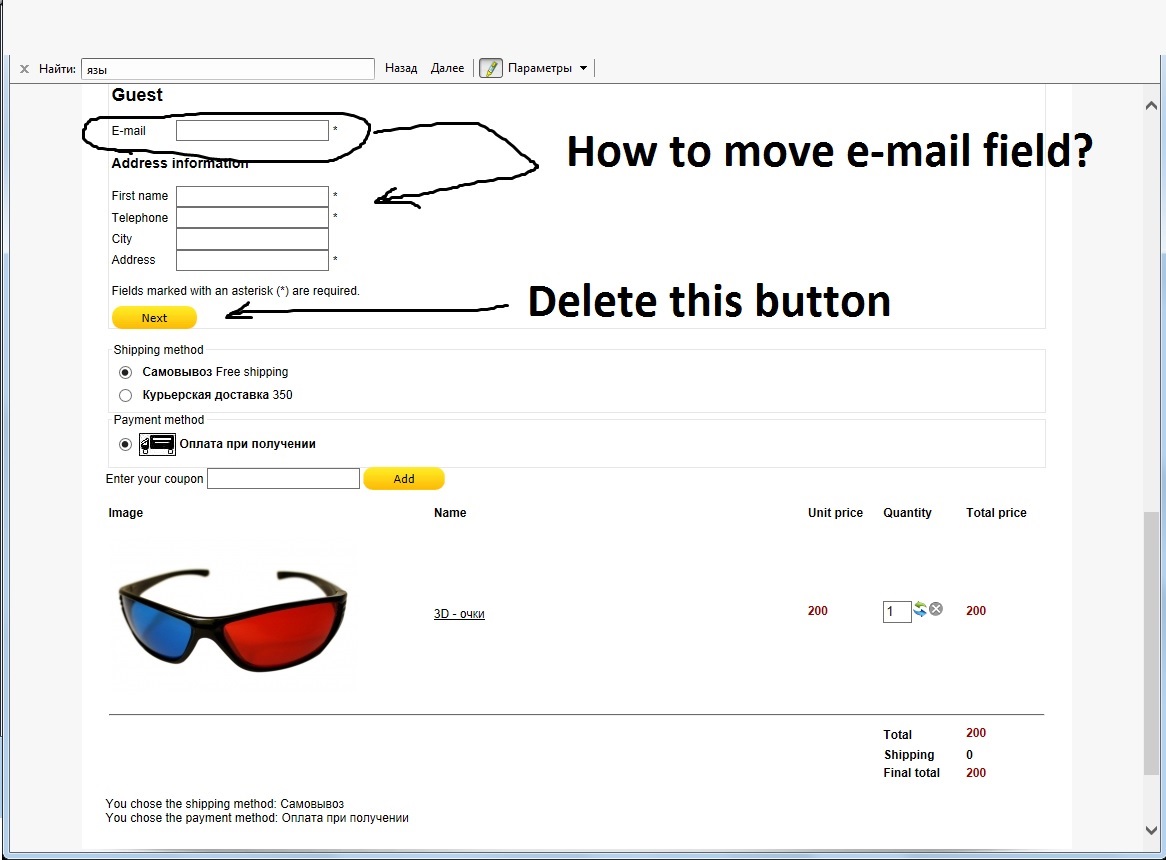Click the Shipping label in totals

(x=909, y=755)
